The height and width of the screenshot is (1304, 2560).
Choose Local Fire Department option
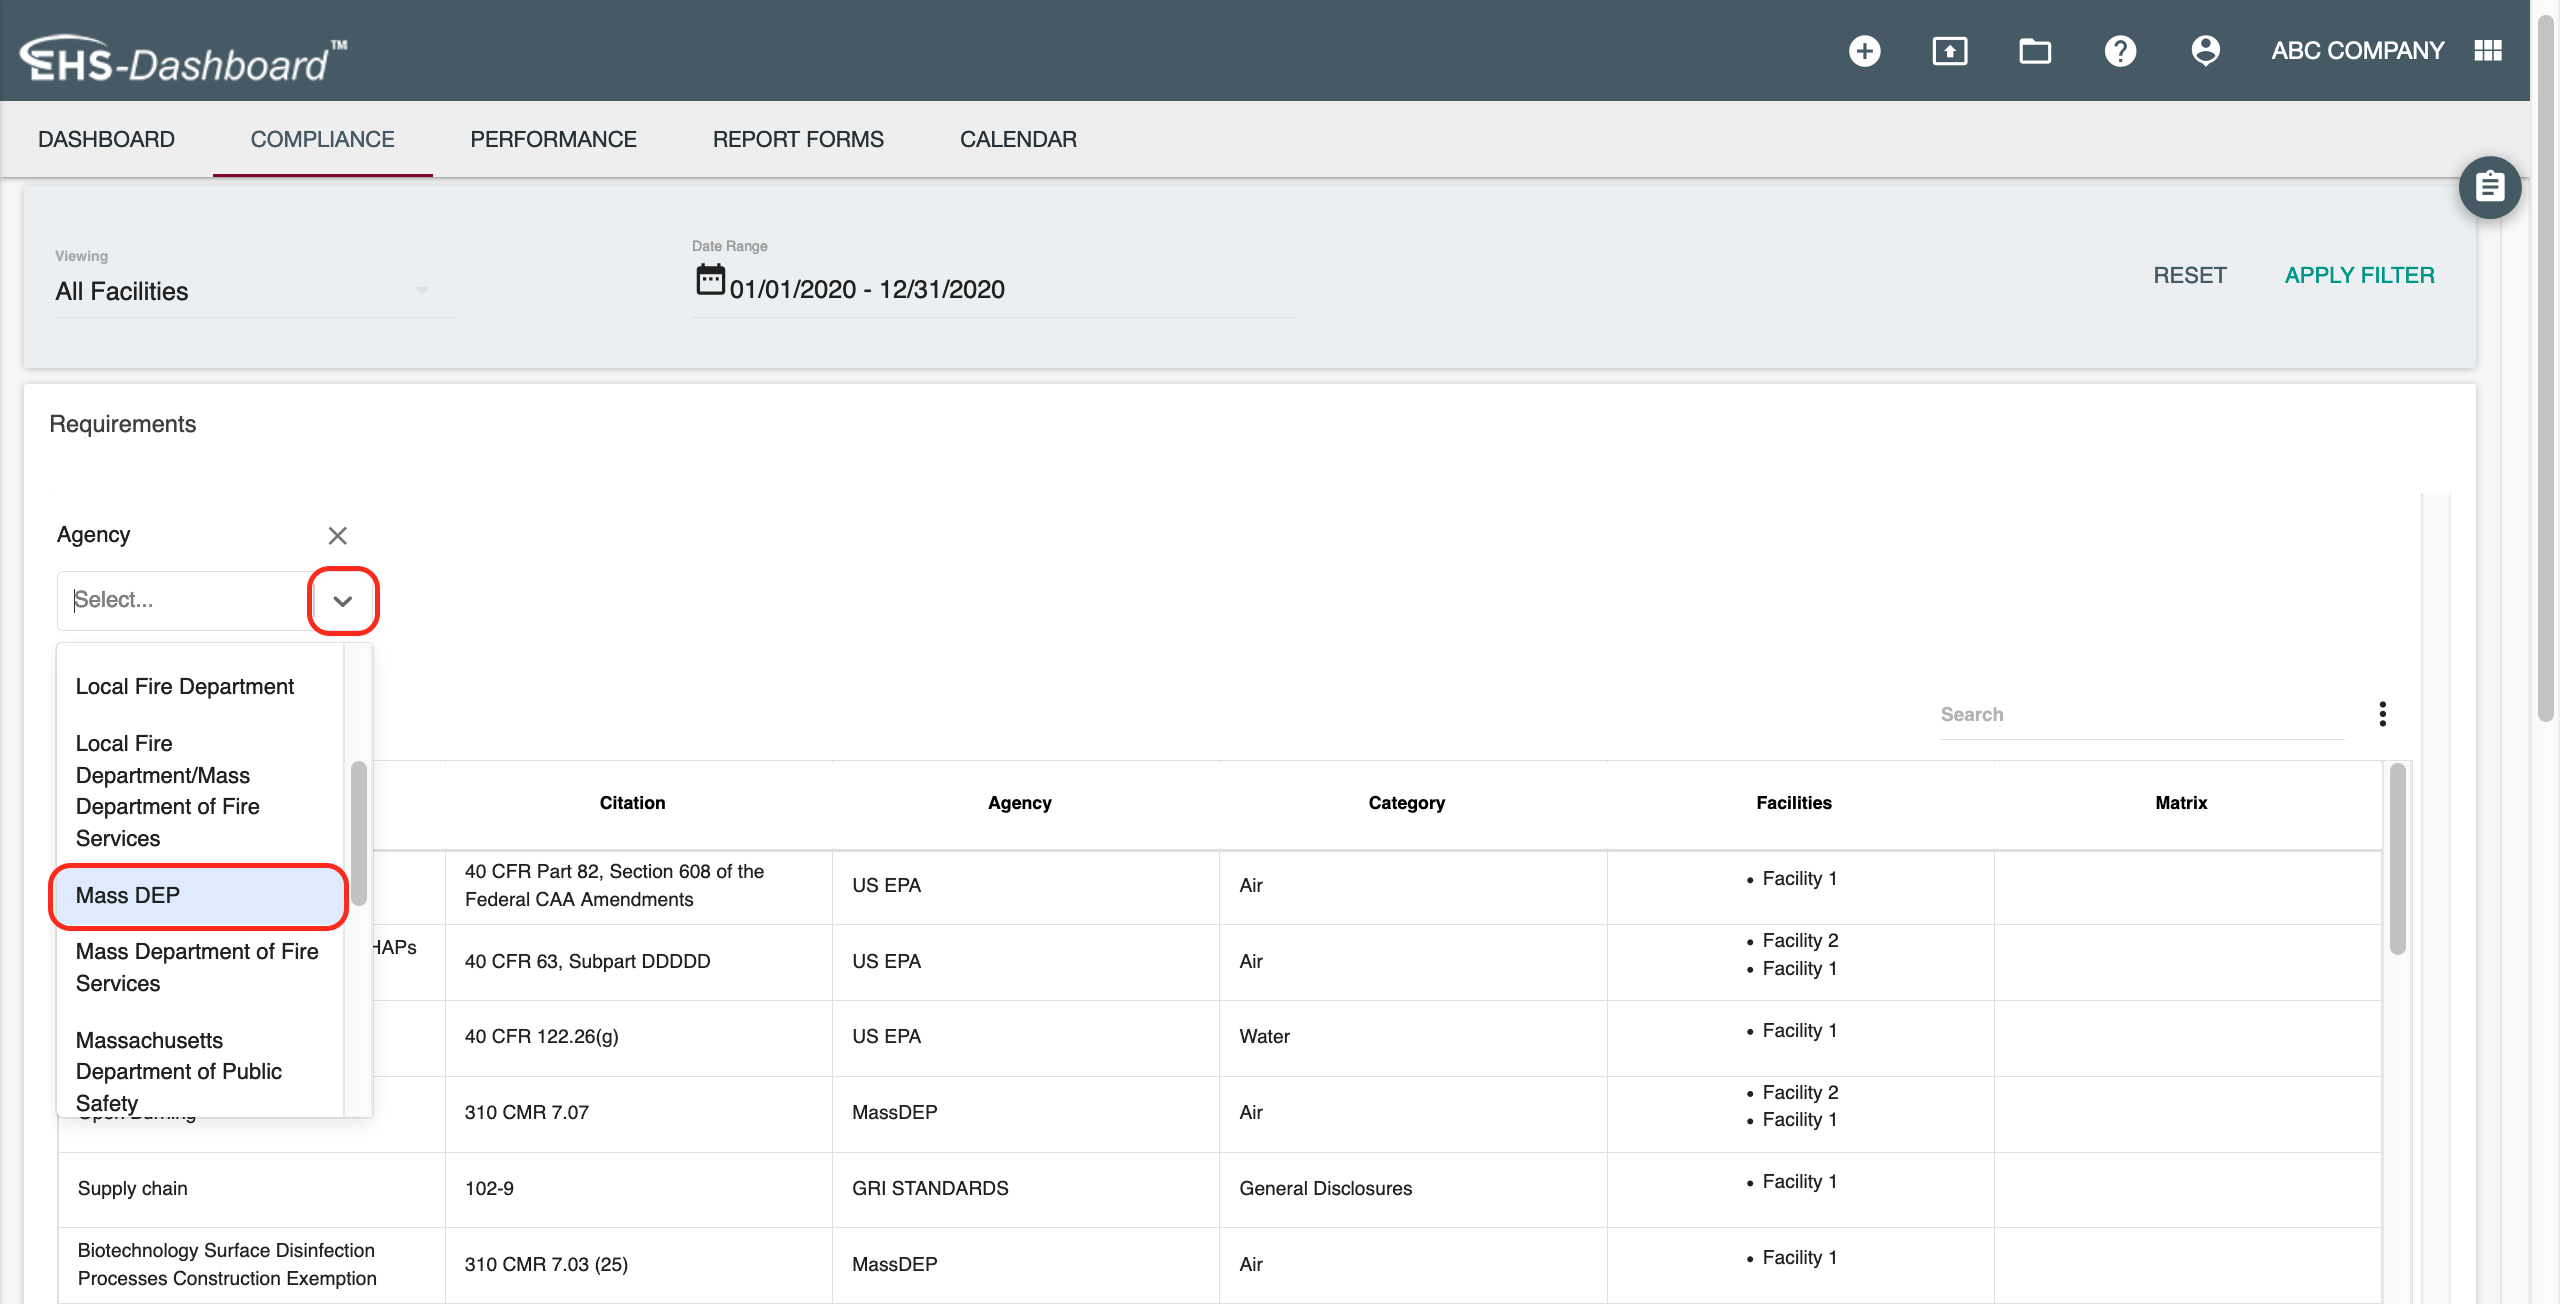[x=185, y=687]
